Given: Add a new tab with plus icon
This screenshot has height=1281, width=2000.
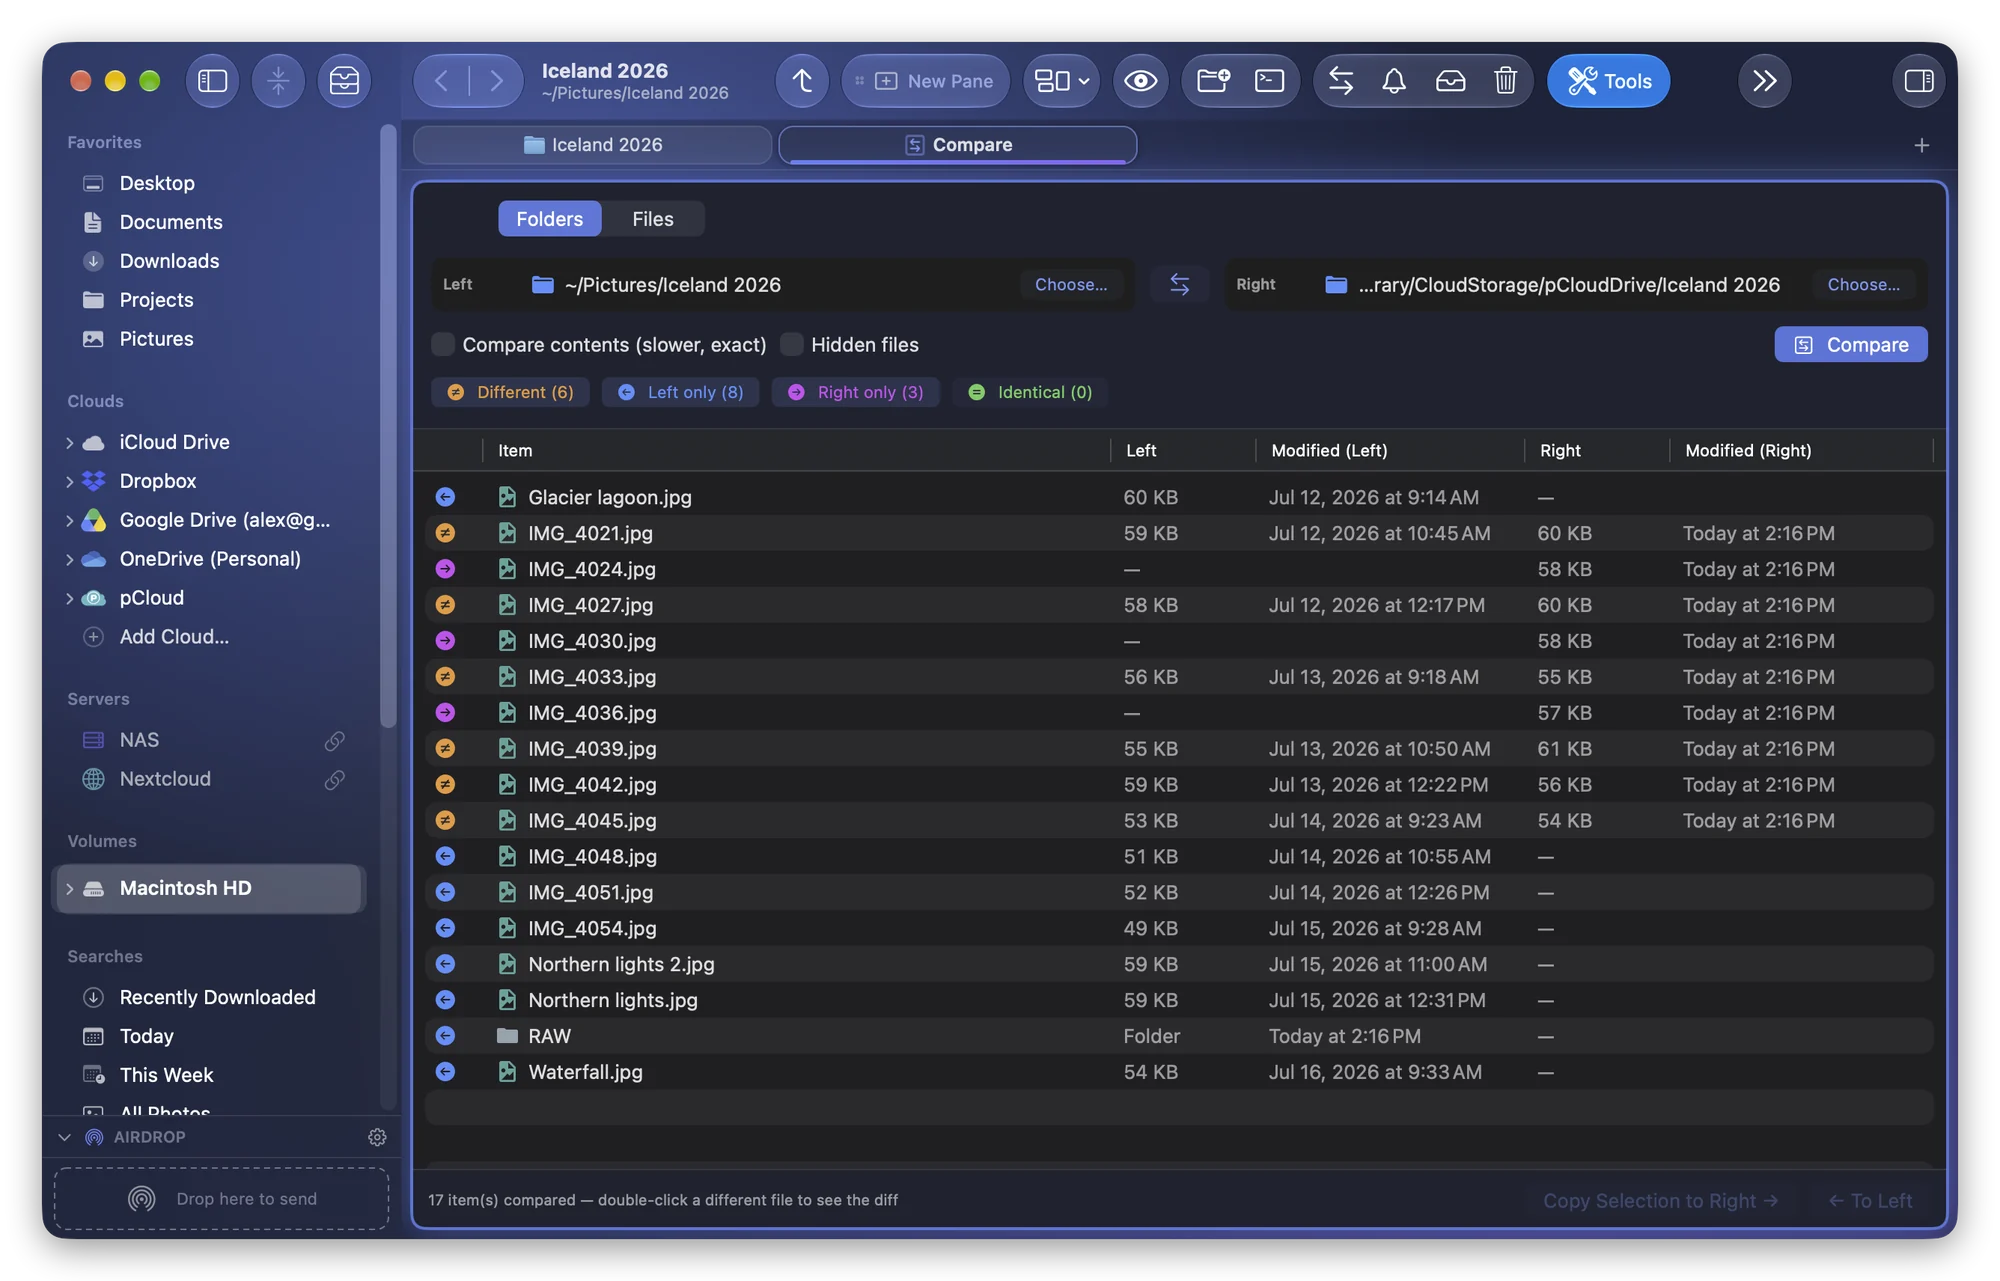Looking at the screenshot, I should tap(1921, 146).
